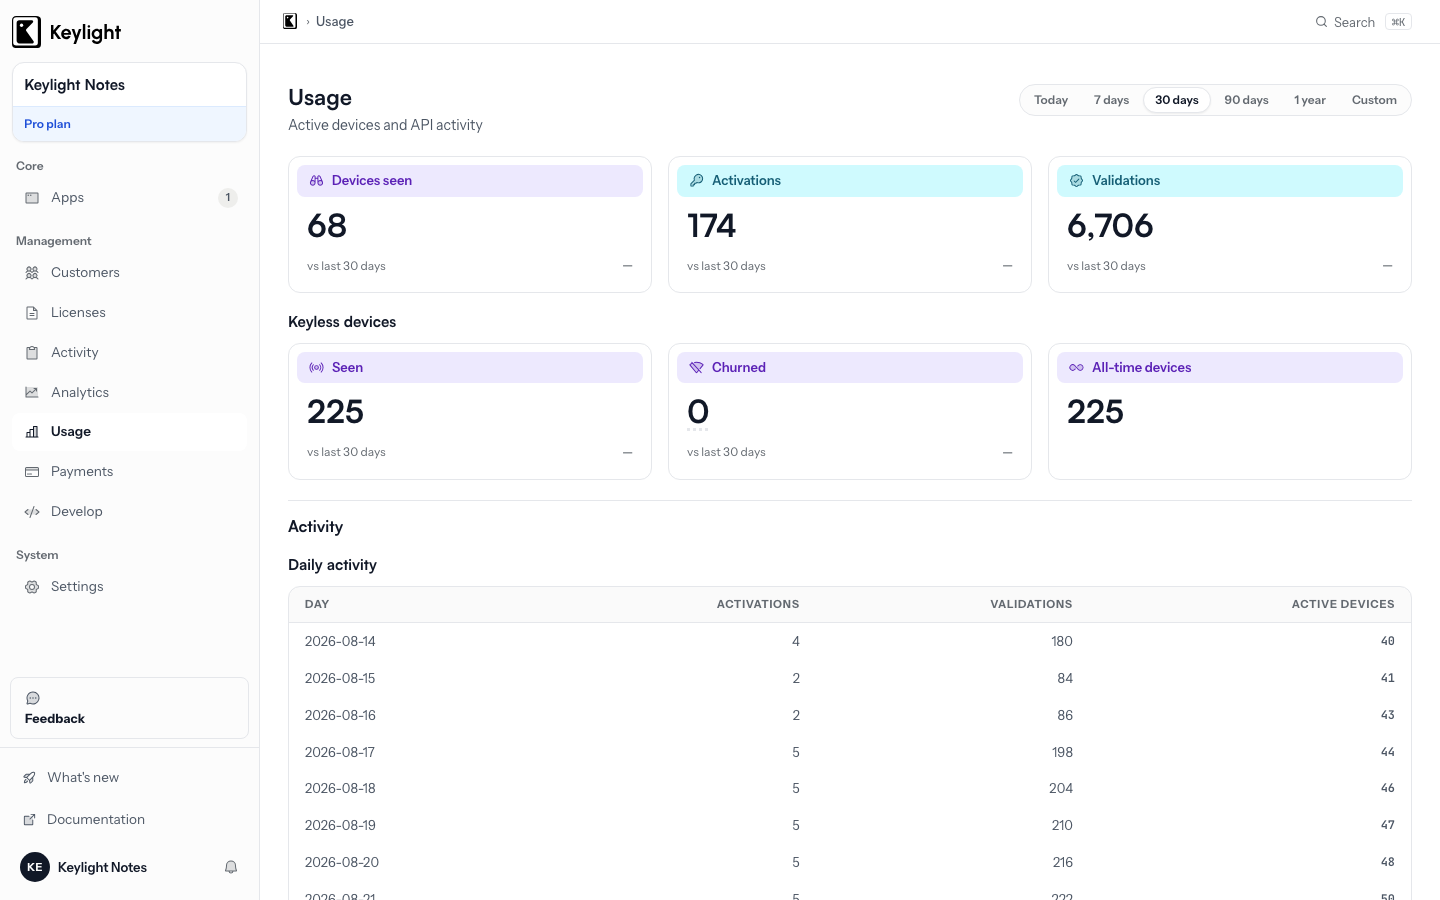This screenshot has width=1440, height=900.
Task: Click the Feedback speech bubble icon
Action: [x=33, y=698]
